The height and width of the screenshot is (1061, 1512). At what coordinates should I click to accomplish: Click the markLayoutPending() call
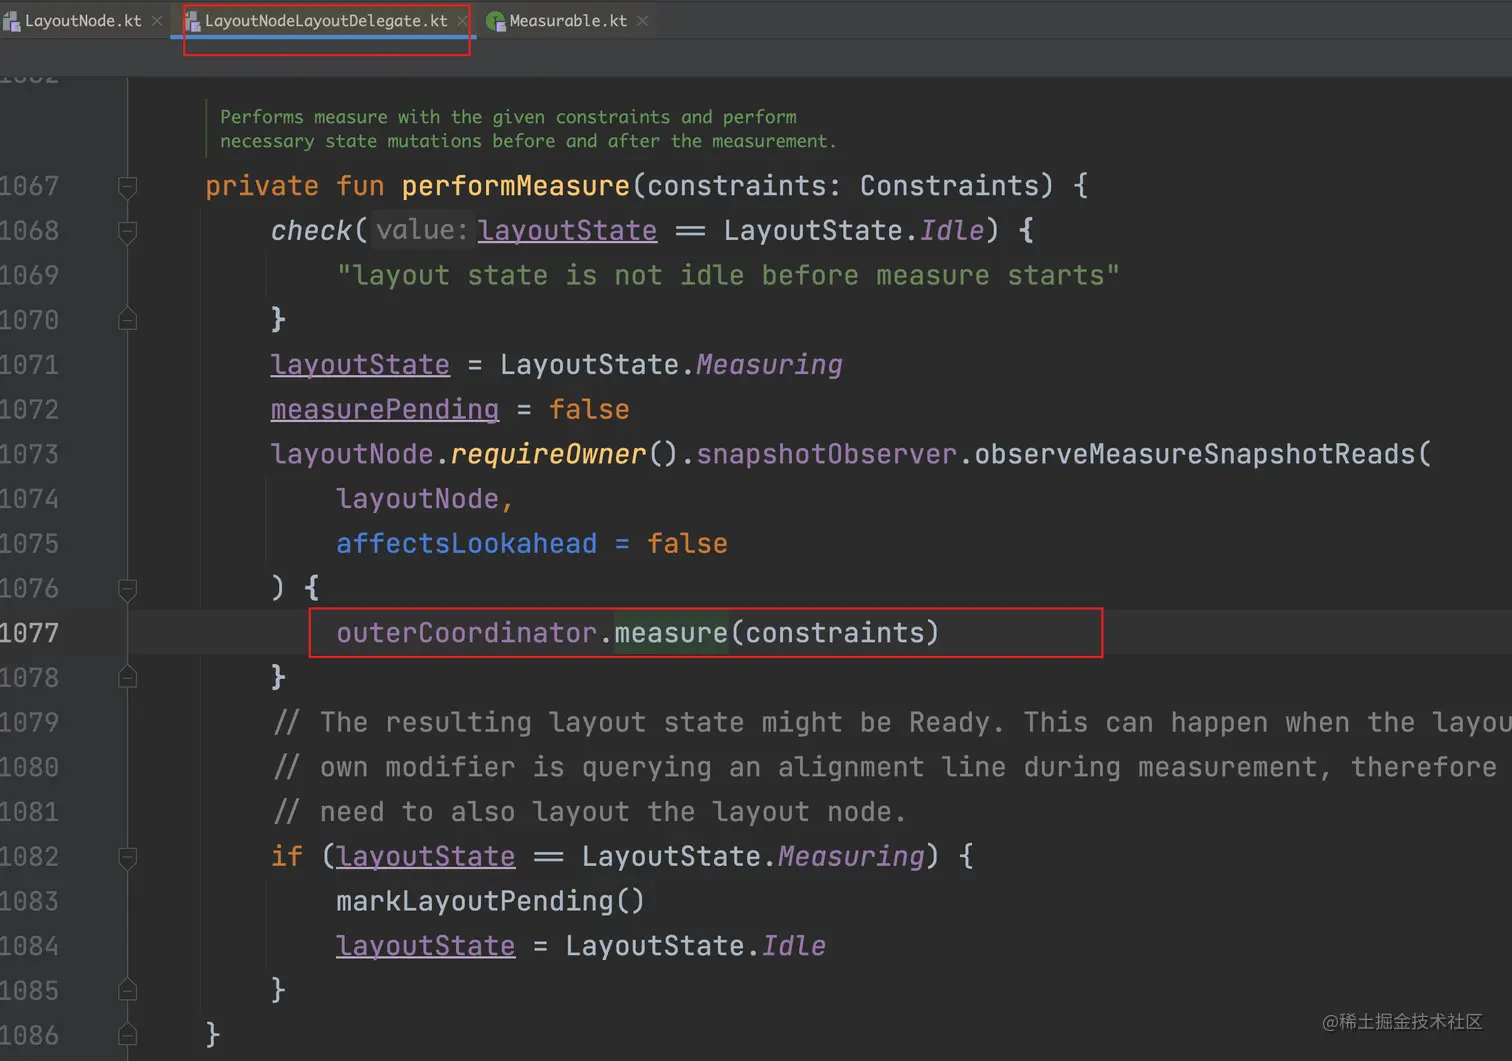coord(490,902)
